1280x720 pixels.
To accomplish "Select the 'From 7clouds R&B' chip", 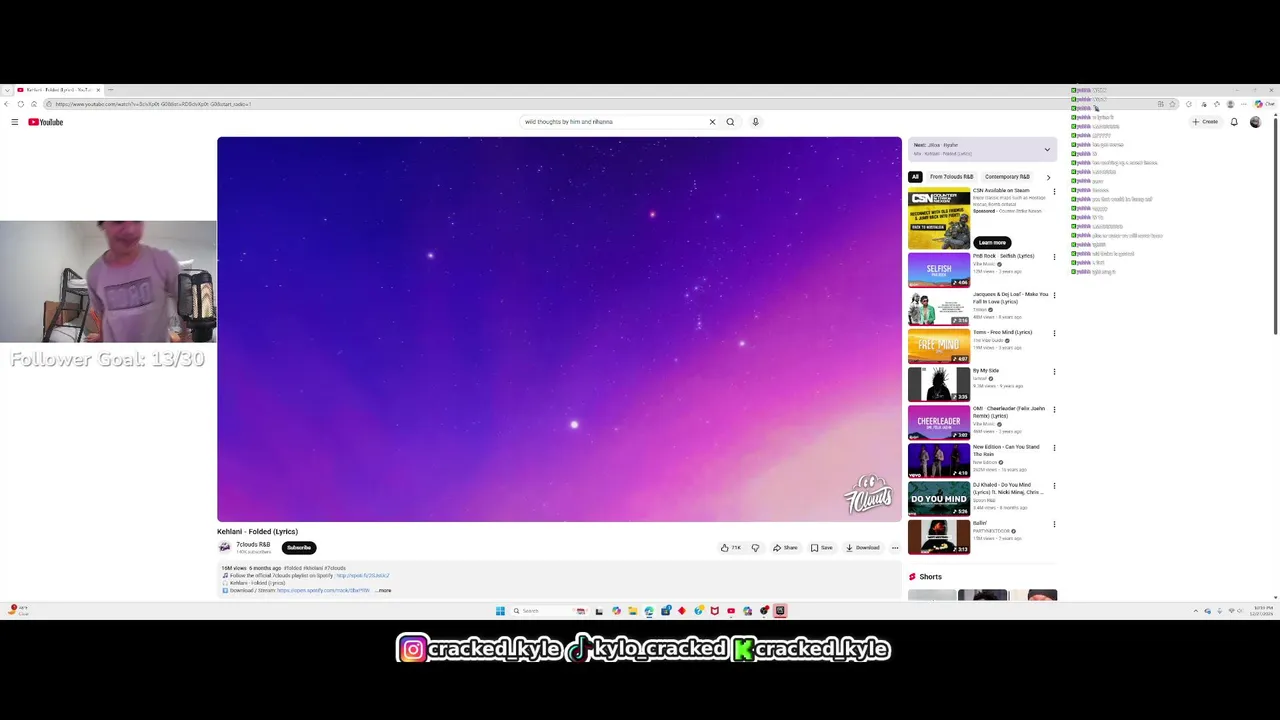I will 951,177.
